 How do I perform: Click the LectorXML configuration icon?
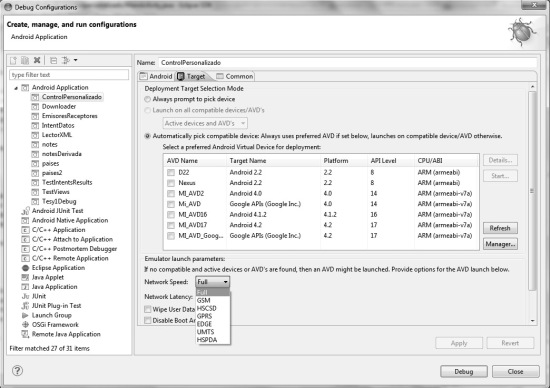(x=35, y=135)
